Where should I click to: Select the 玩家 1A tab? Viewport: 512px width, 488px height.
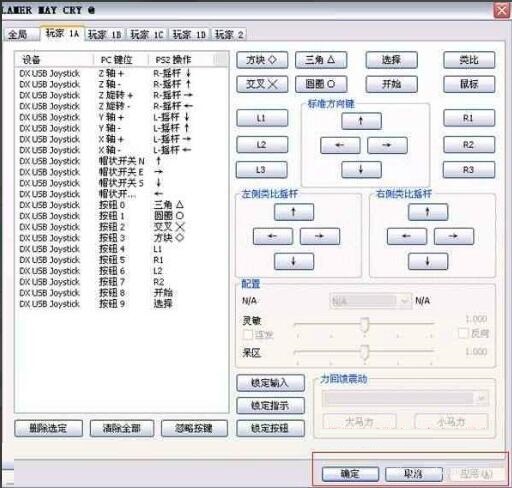(x=62, y=33)
